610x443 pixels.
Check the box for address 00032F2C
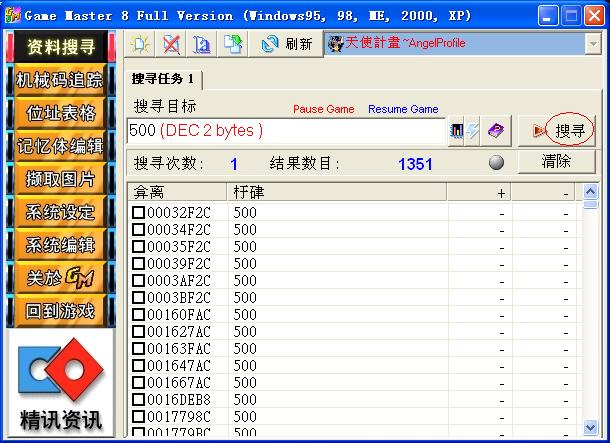(139, 213)
